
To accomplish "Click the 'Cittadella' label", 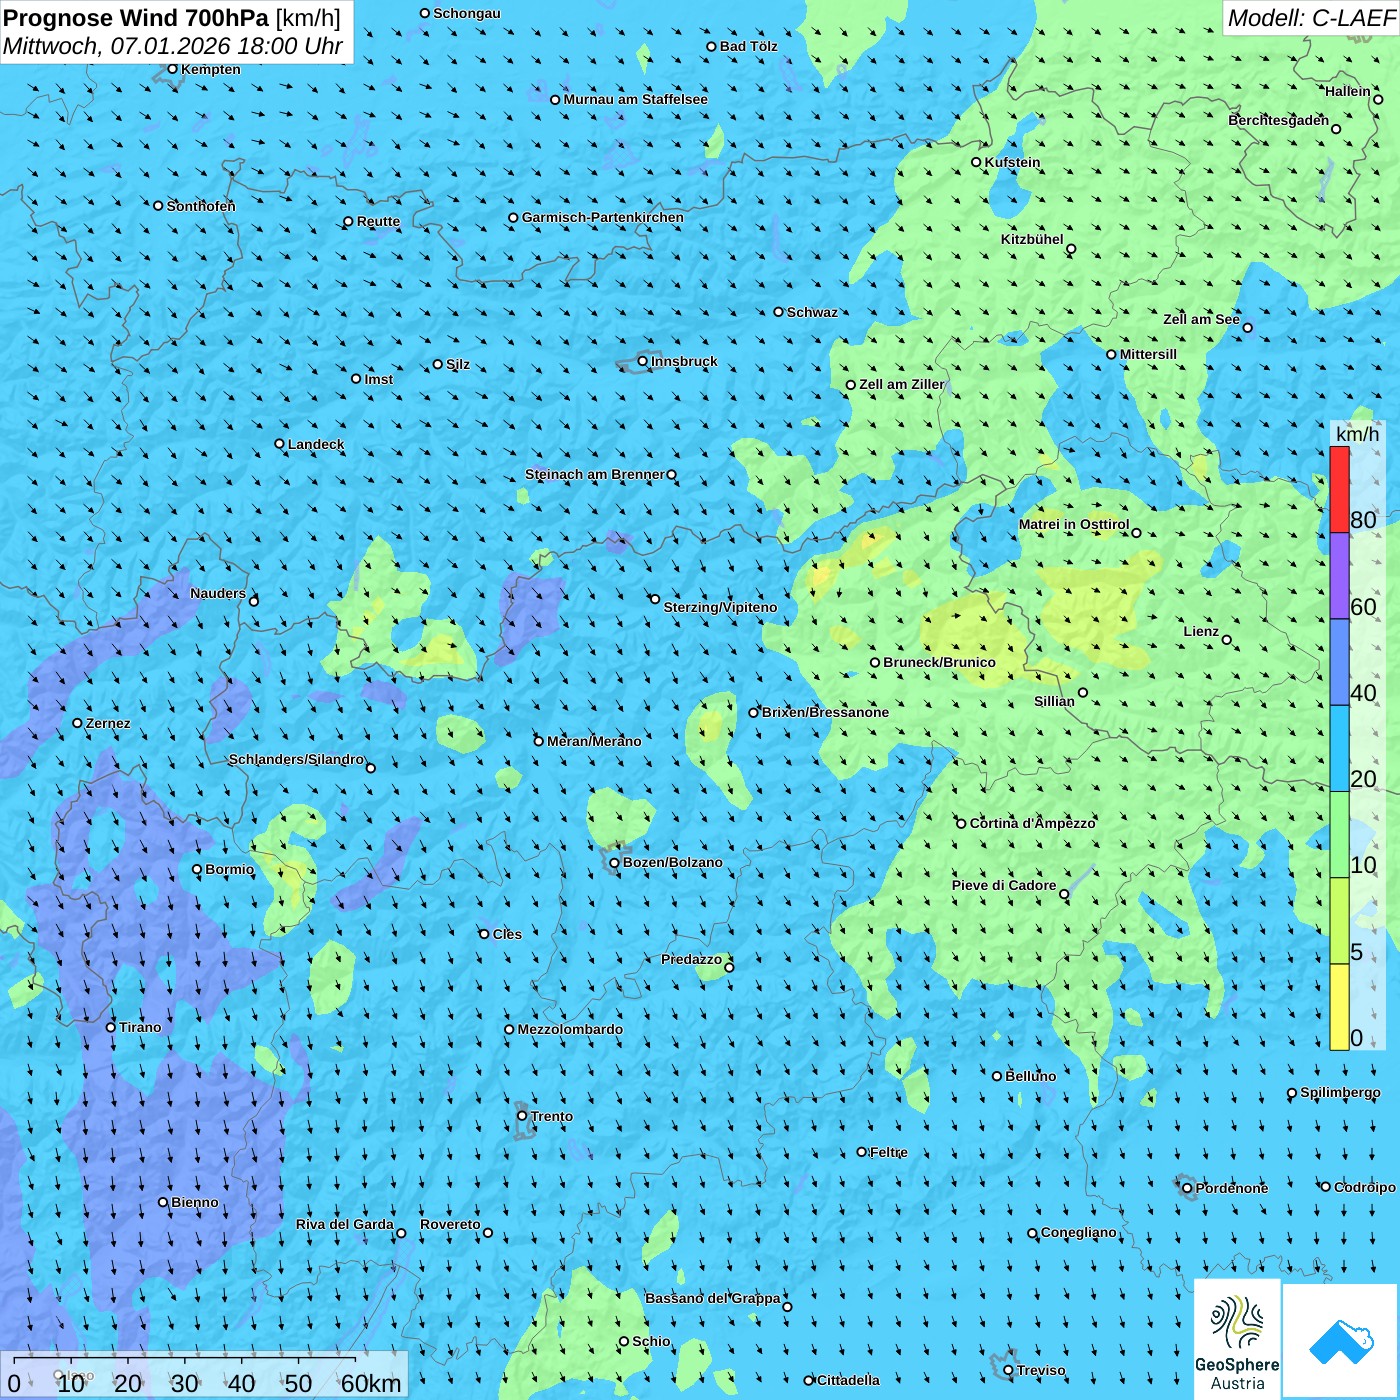I will click(x=848, y=1380).
